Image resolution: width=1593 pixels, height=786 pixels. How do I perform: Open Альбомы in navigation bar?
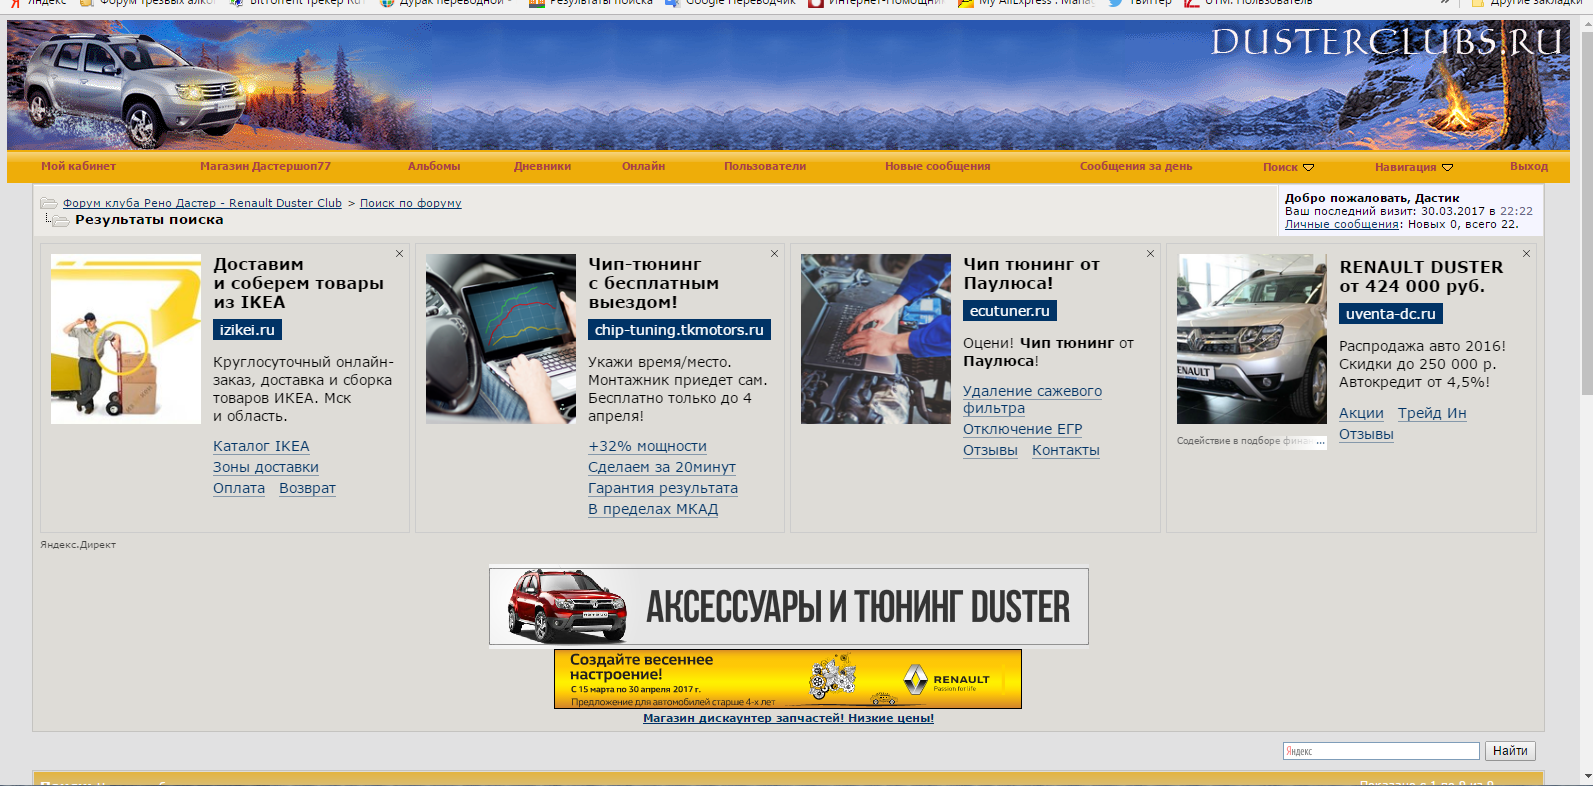pos(434,166)
